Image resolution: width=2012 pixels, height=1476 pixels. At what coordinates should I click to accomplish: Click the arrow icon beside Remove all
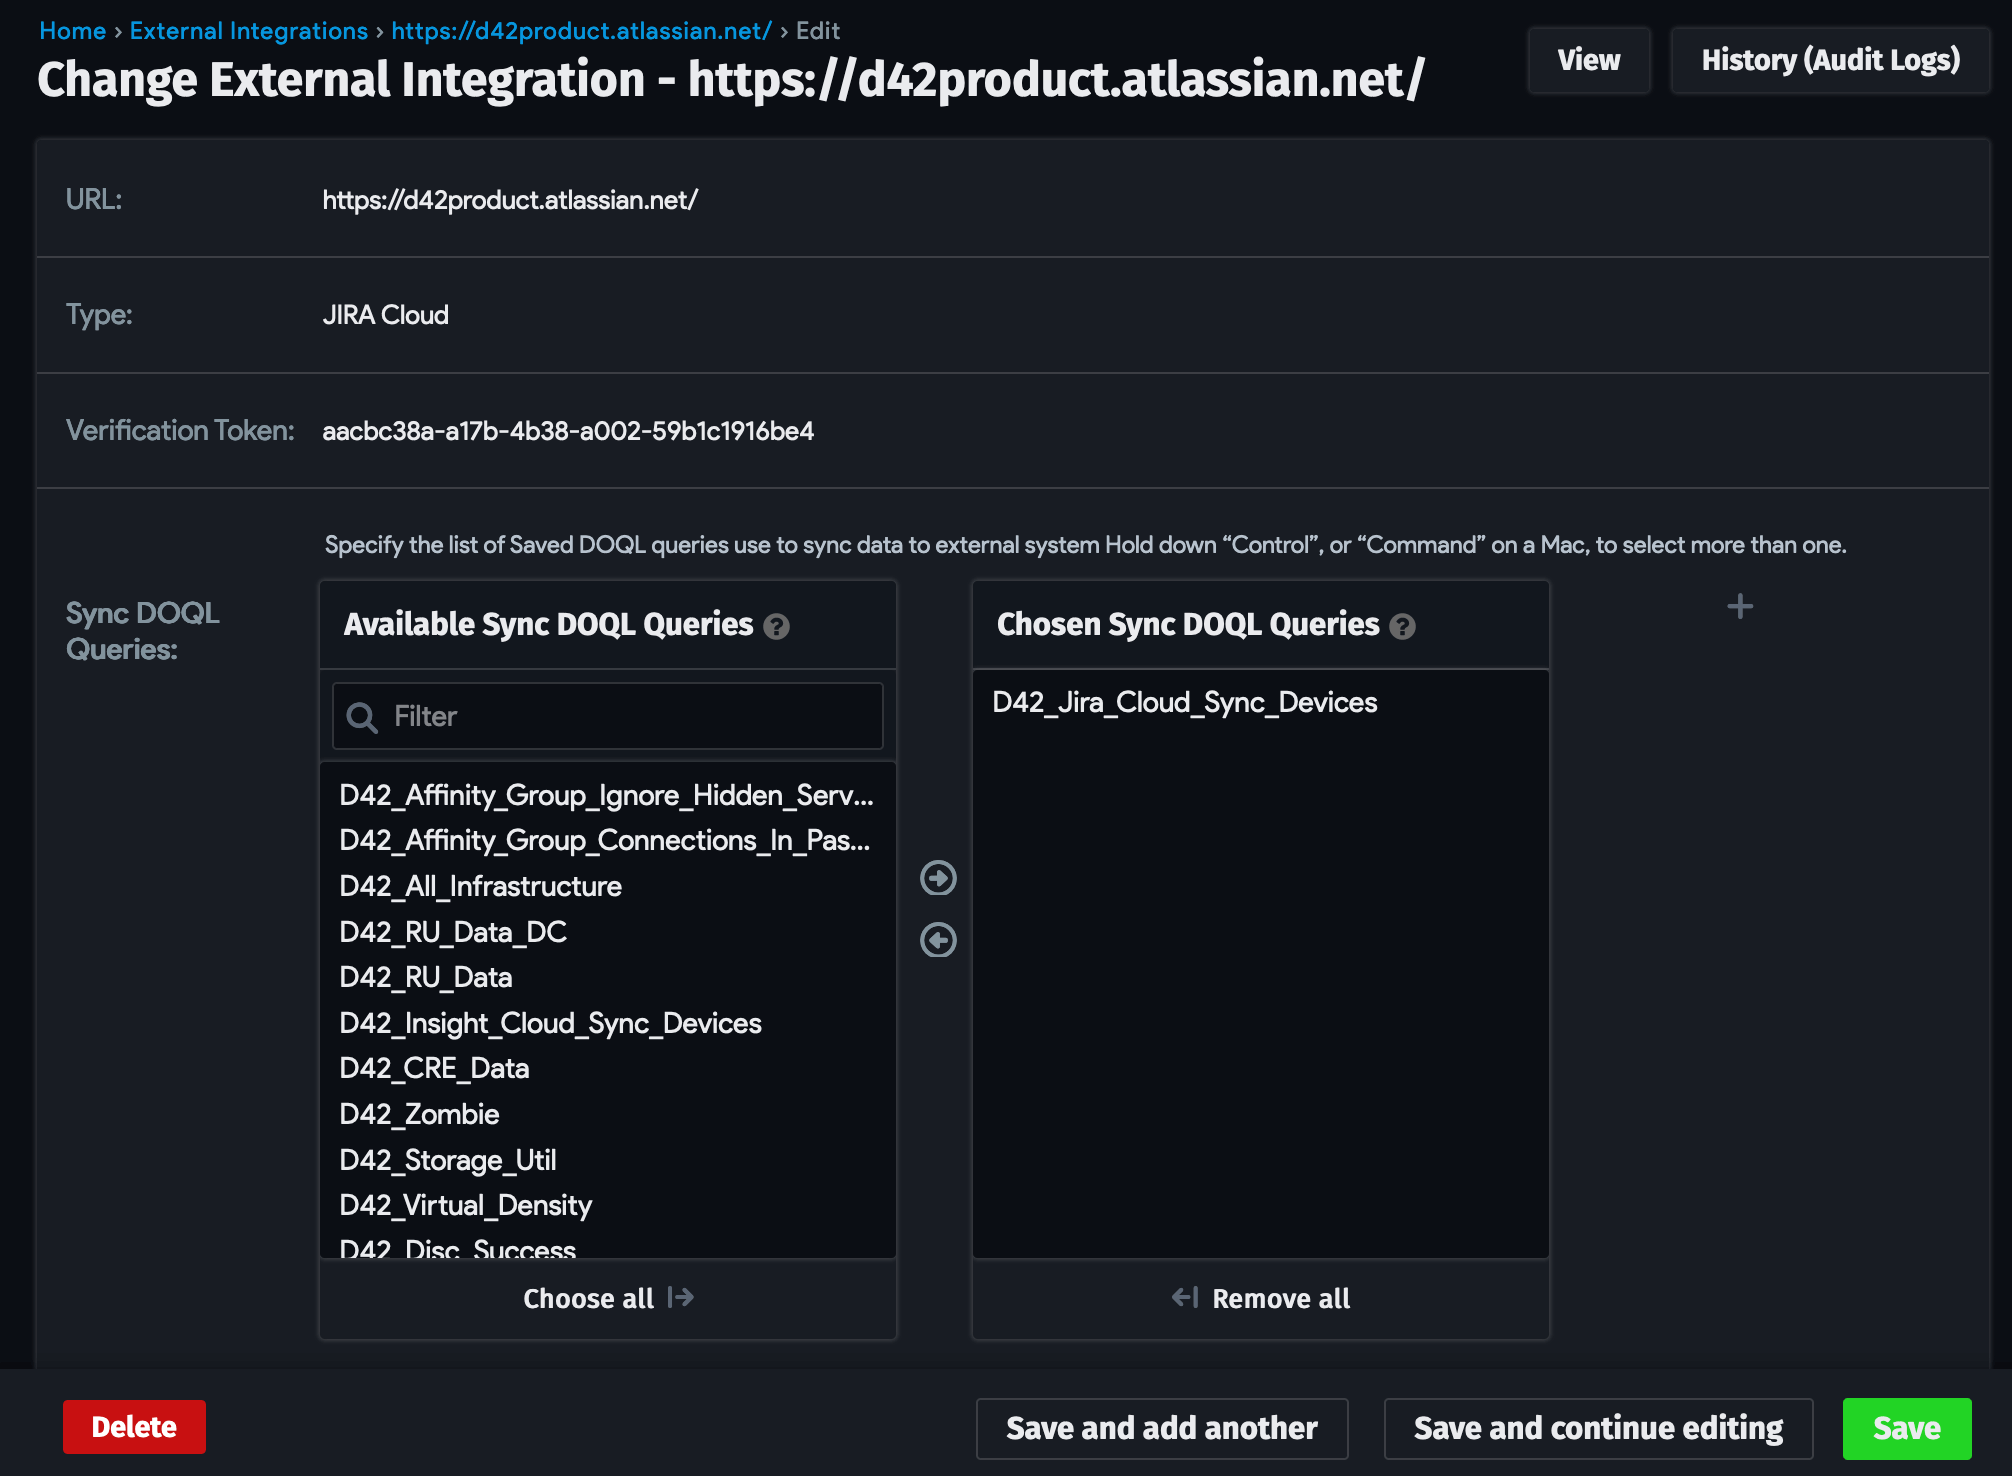click(x=1184, y=1297)
